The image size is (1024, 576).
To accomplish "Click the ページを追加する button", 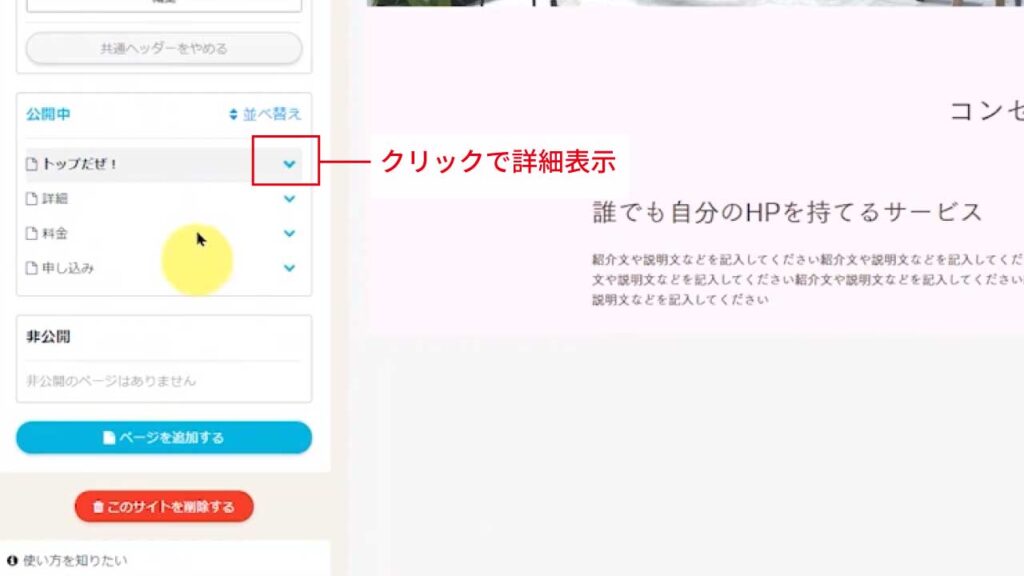I will [164, 438].
